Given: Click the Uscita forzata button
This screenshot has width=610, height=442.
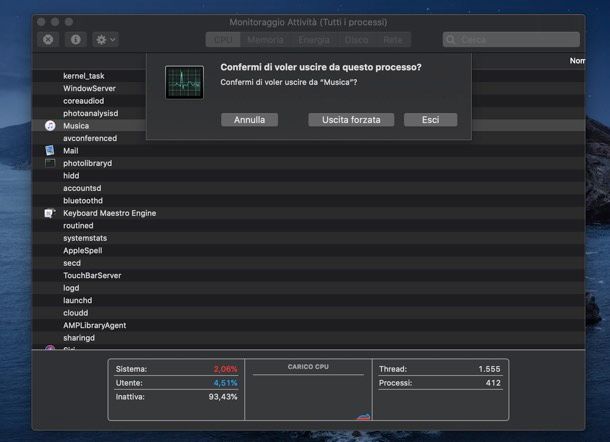Looking at the screenshot, I should pos(351,120).
